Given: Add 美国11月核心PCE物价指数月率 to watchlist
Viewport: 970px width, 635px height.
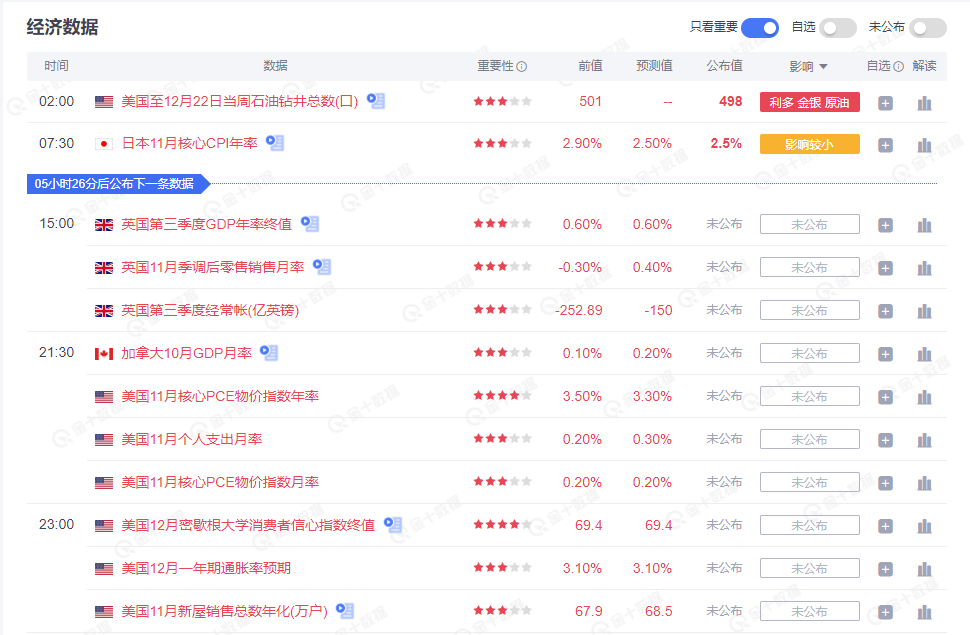Looking at the screenshot, I should [885, 483].
